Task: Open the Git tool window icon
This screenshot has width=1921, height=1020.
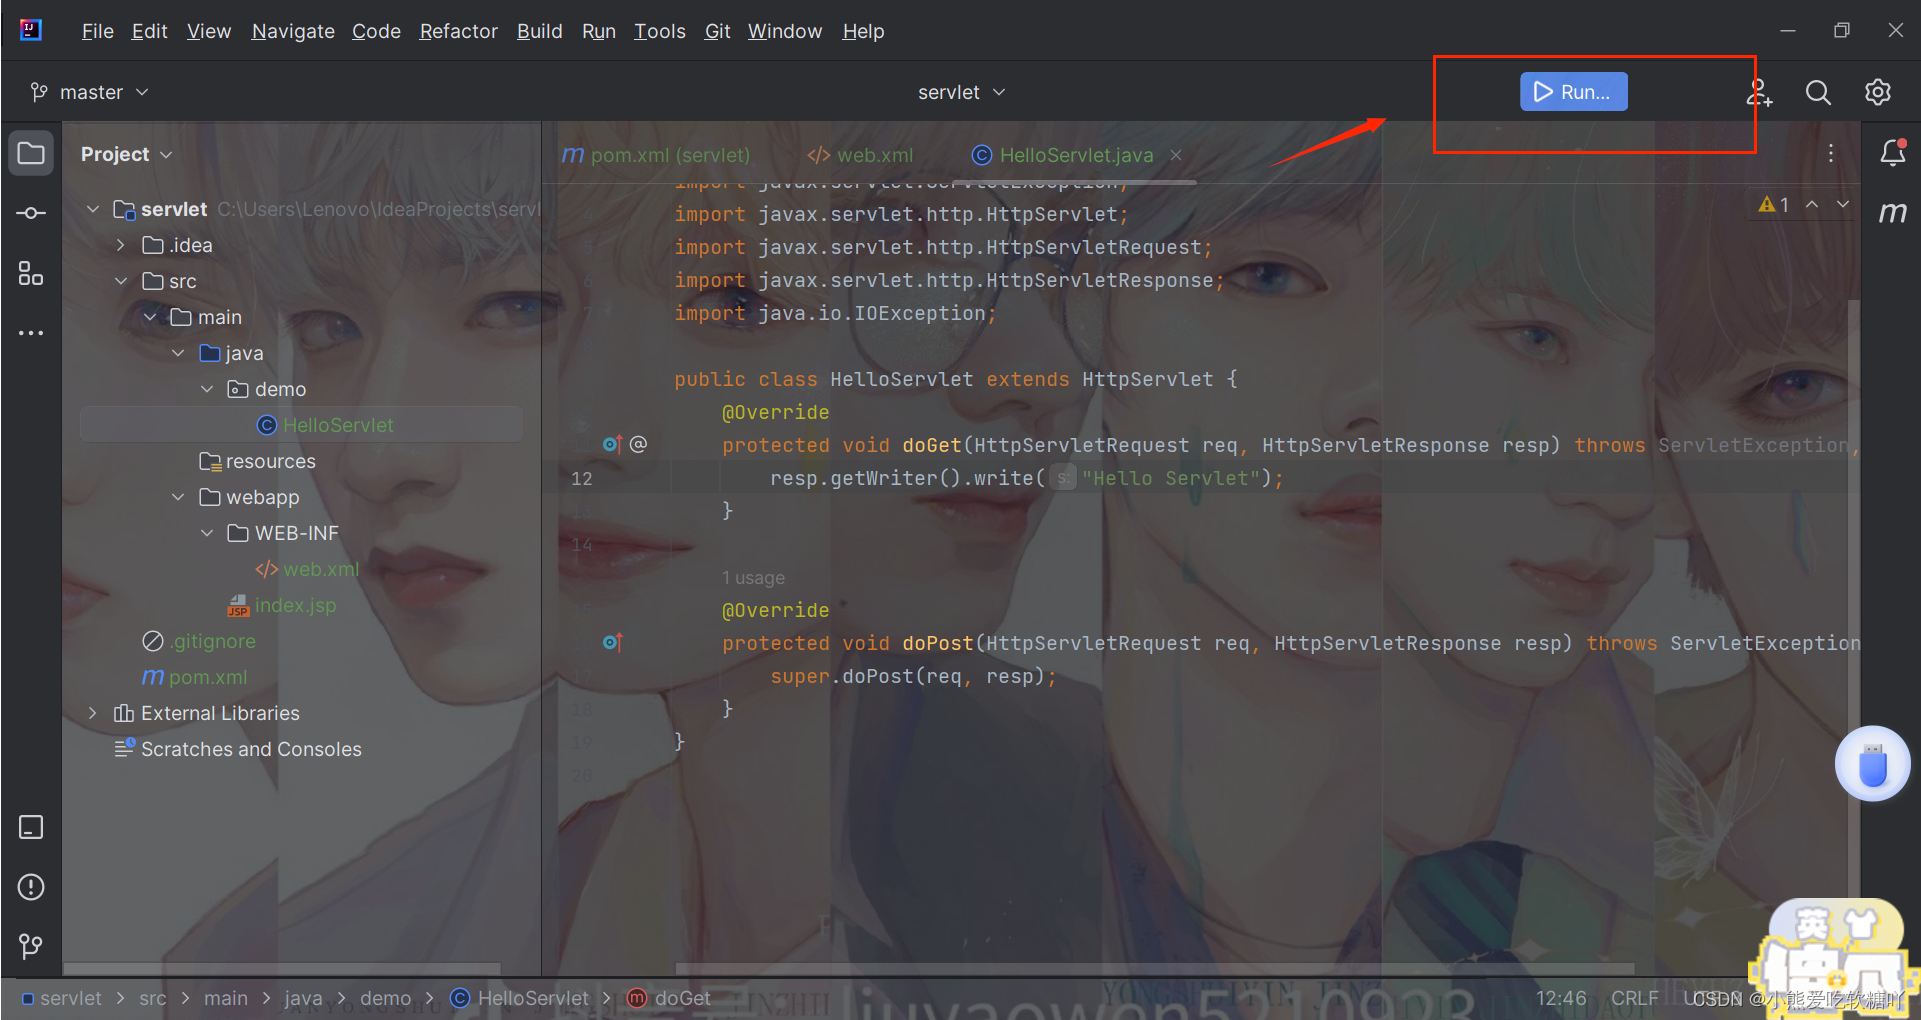Action: click(x=31, y=946)
